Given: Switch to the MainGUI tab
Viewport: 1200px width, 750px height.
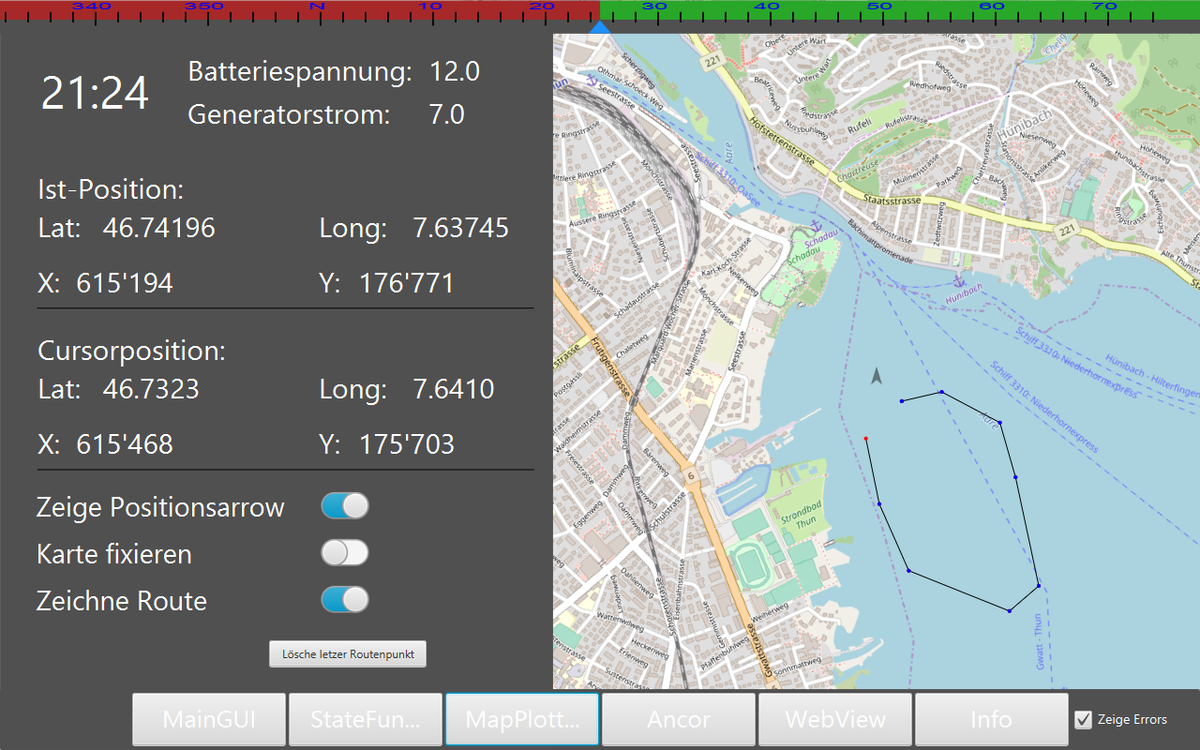Looking at the screenshot, I should [209, 719].
